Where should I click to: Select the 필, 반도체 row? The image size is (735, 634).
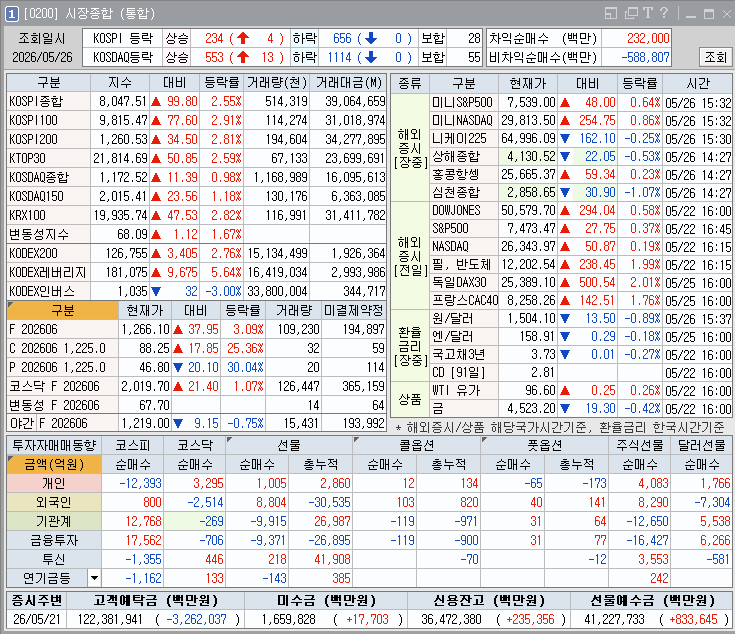580,265
